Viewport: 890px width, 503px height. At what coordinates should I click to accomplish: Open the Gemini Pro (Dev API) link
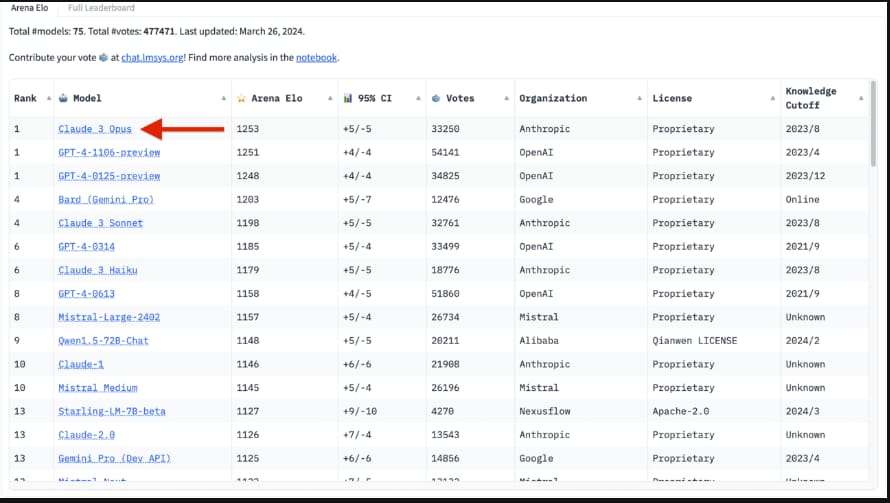115,458
